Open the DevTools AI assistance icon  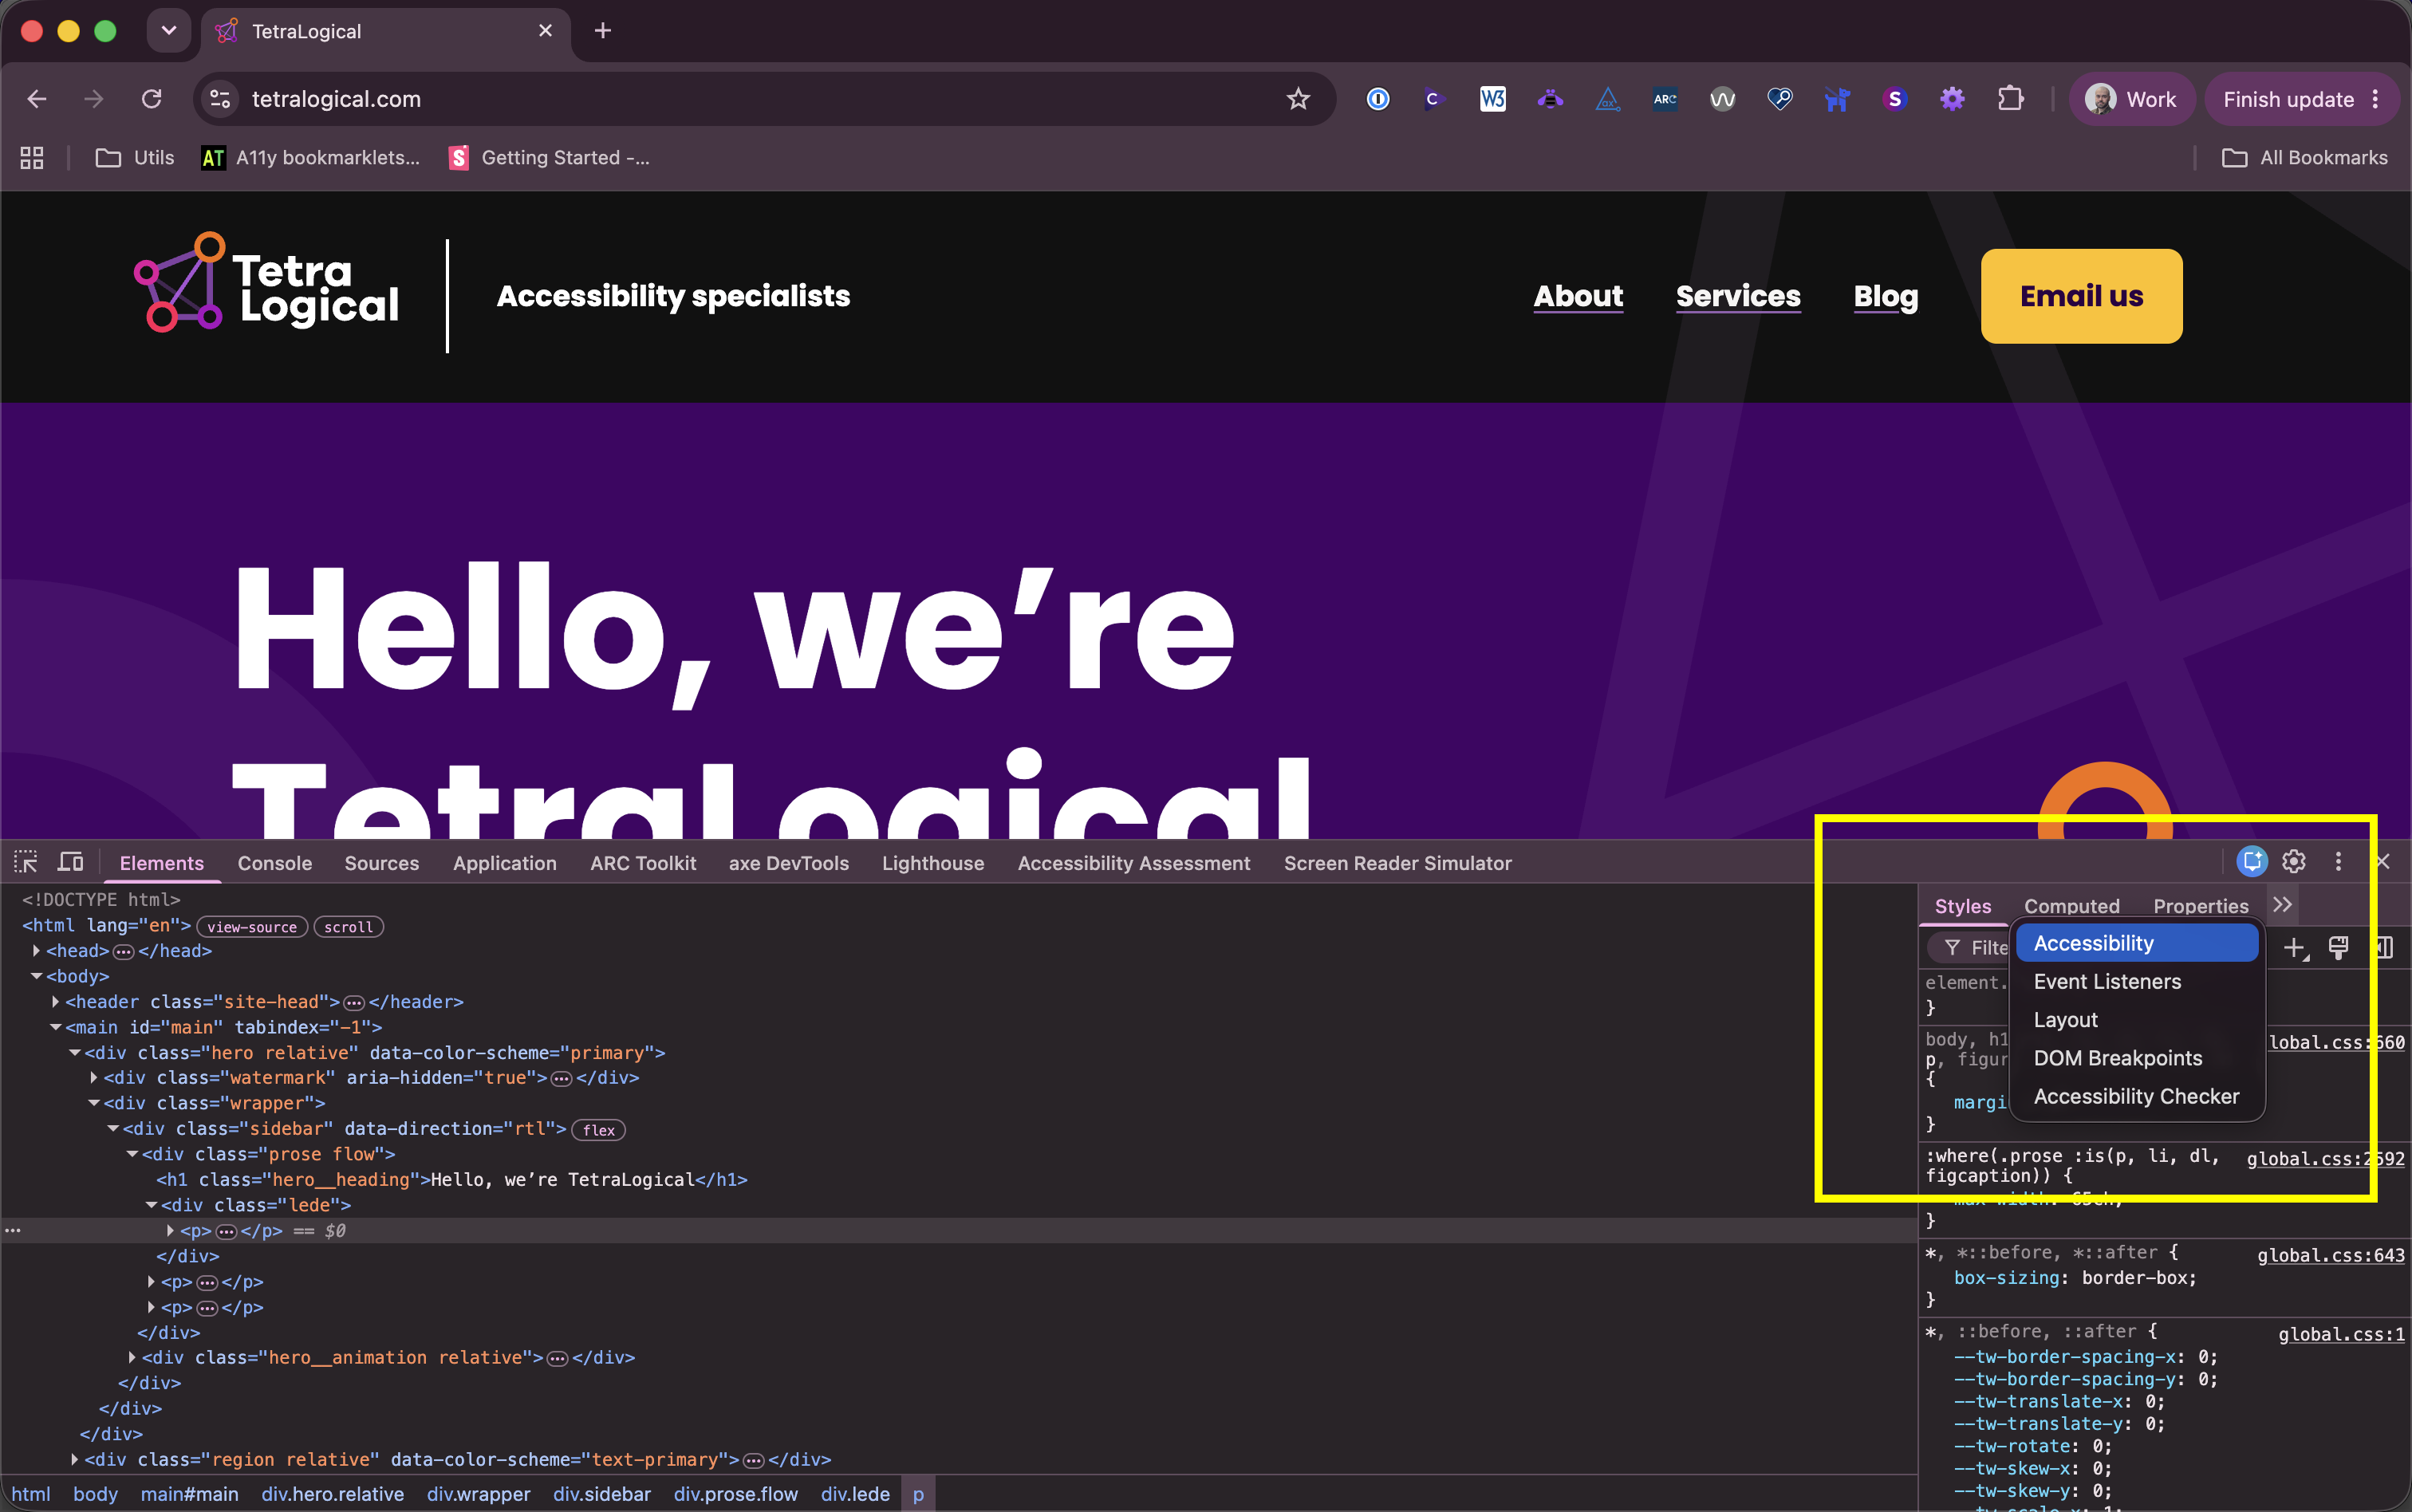point(2252,861)
